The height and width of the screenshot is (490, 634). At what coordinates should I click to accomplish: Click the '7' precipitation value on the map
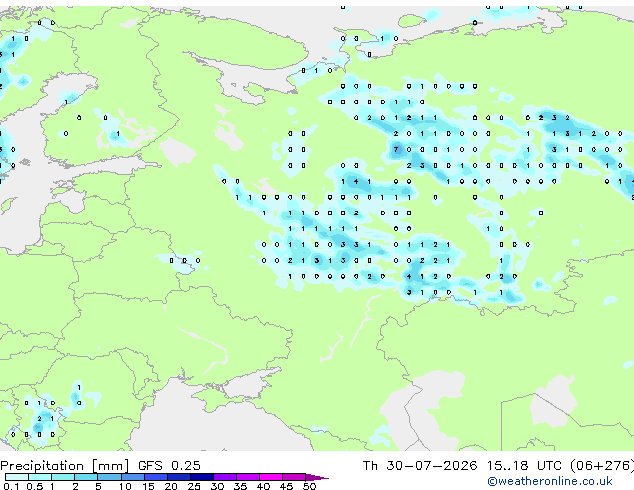coord(396,150)
